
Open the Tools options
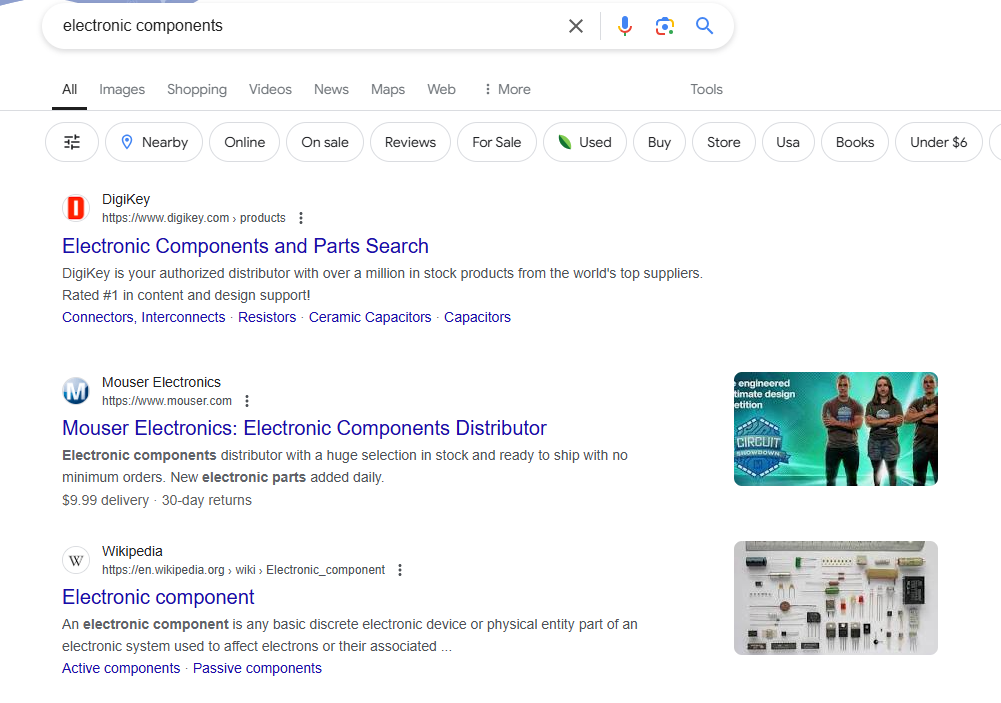click(706, 89)
